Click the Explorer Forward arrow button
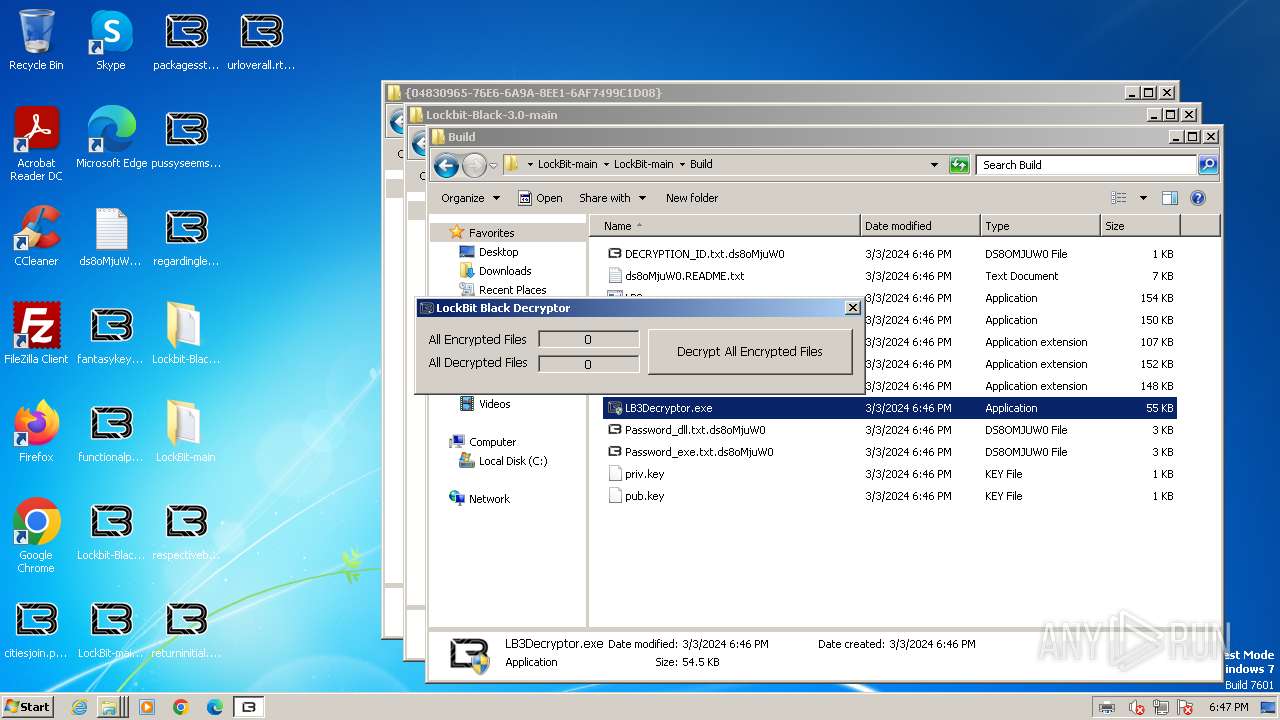 pyautogui.click(x=474, y=165)
